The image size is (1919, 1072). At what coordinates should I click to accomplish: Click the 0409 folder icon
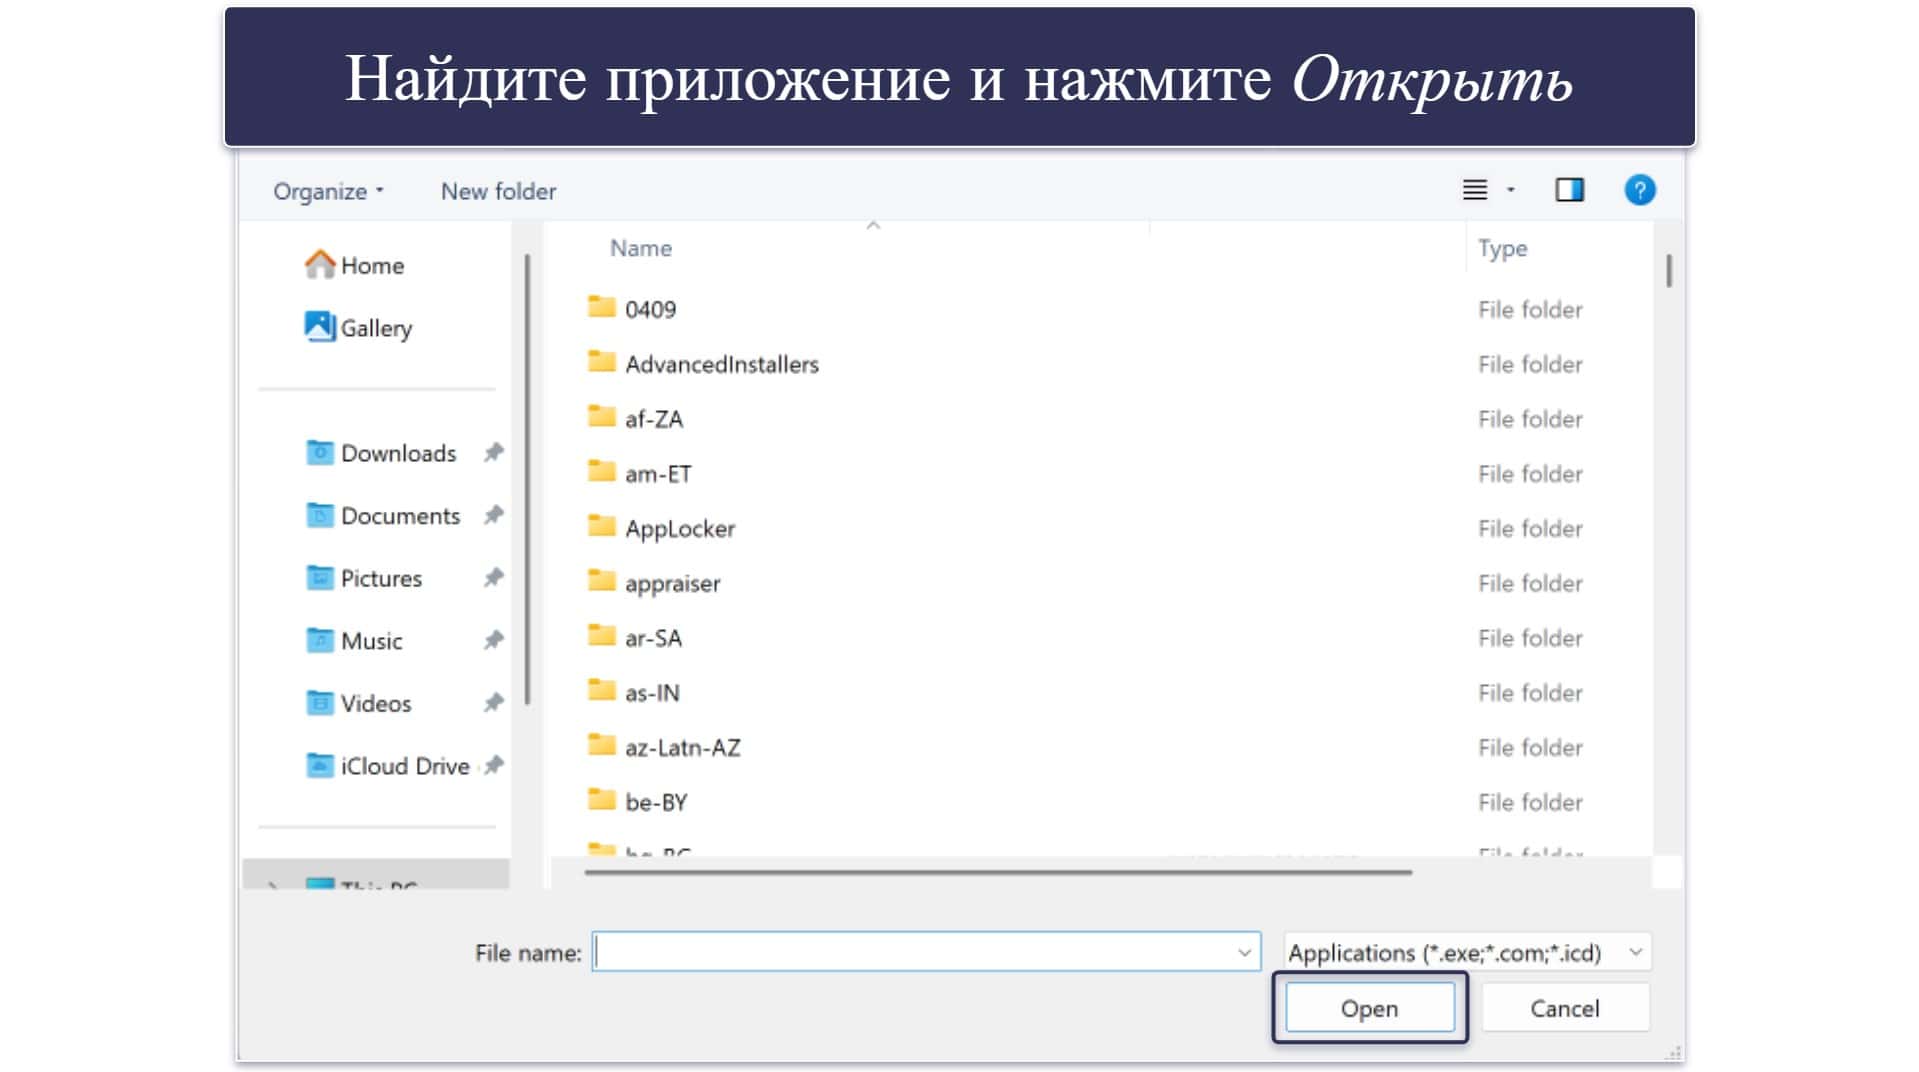(601, 306)
